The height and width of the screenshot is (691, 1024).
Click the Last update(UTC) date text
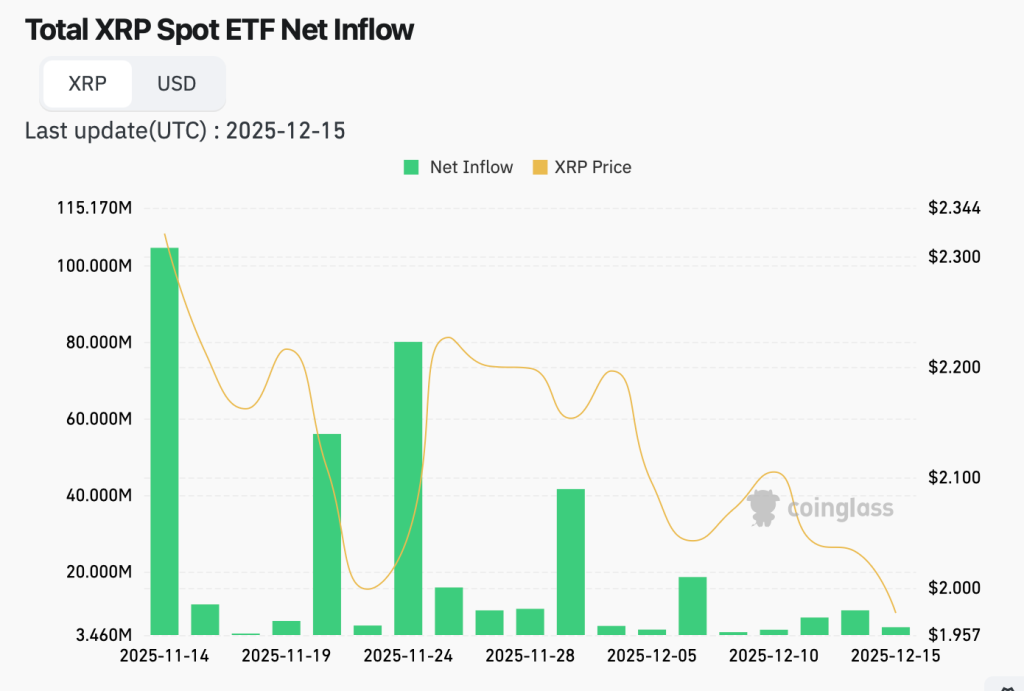(x=185, y=130)
